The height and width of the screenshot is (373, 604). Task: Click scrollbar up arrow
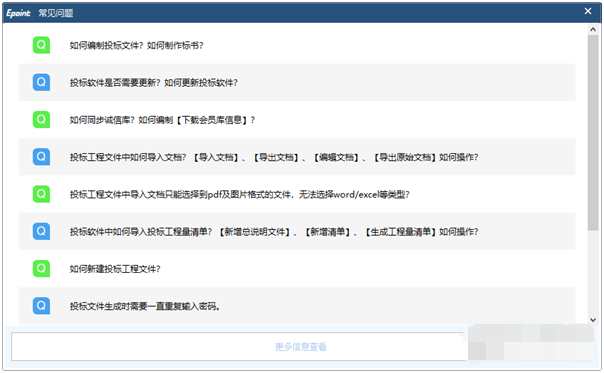click(593, 29)
